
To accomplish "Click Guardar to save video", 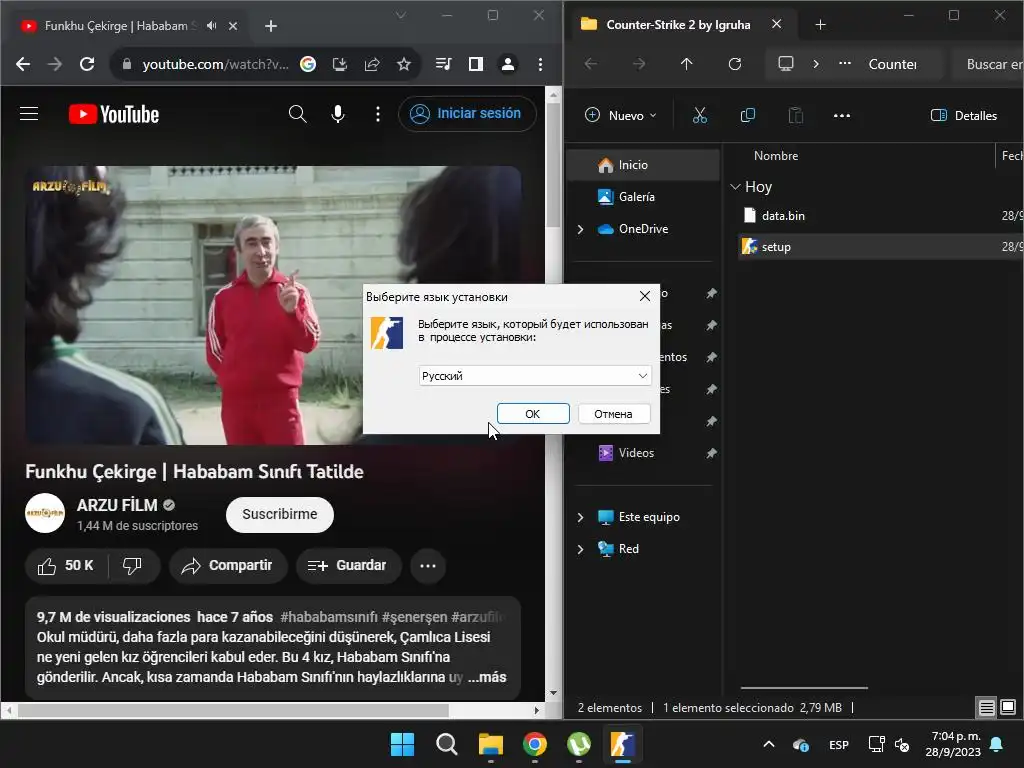I will point(348,566).
